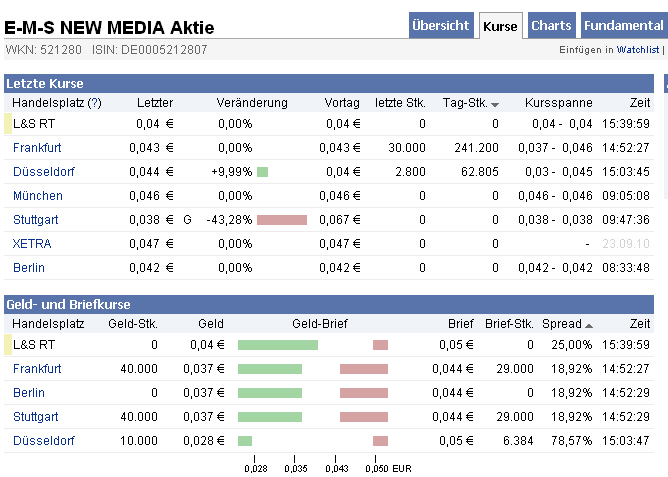Viewport: 668px width, 477px height.
Task: Click the Geld-Brief column header
Action: click(x=320, y=324)
